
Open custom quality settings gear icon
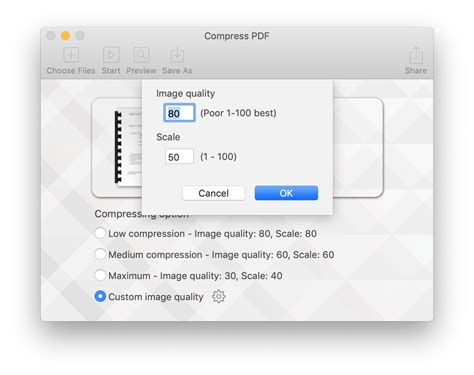219,296
